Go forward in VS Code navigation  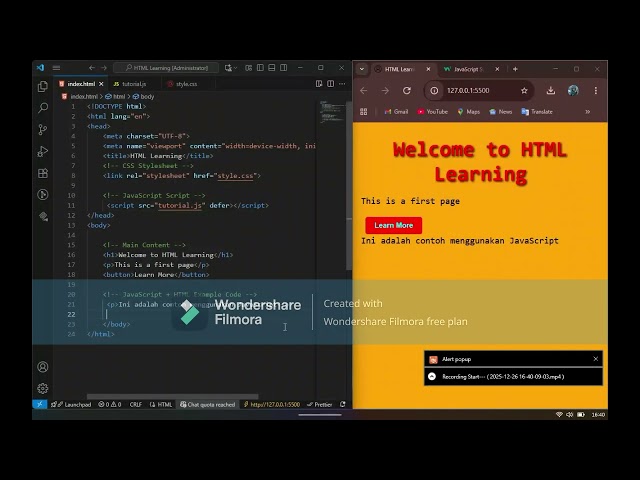pyautogui.click(x=104, y=68)
